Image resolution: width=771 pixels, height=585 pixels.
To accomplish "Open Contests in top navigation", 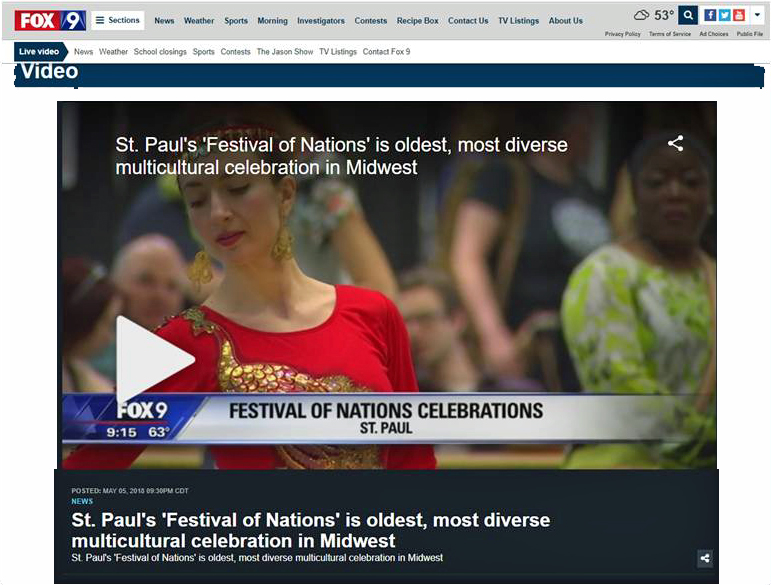I will tap(371, 21).
